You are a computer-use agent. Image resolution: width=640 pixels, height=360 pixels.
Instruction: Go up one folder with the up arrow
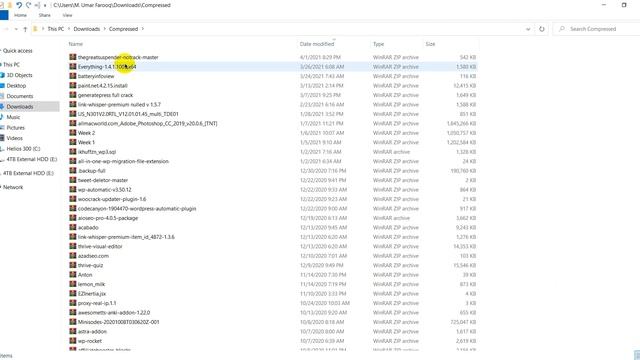click(25, 29)
